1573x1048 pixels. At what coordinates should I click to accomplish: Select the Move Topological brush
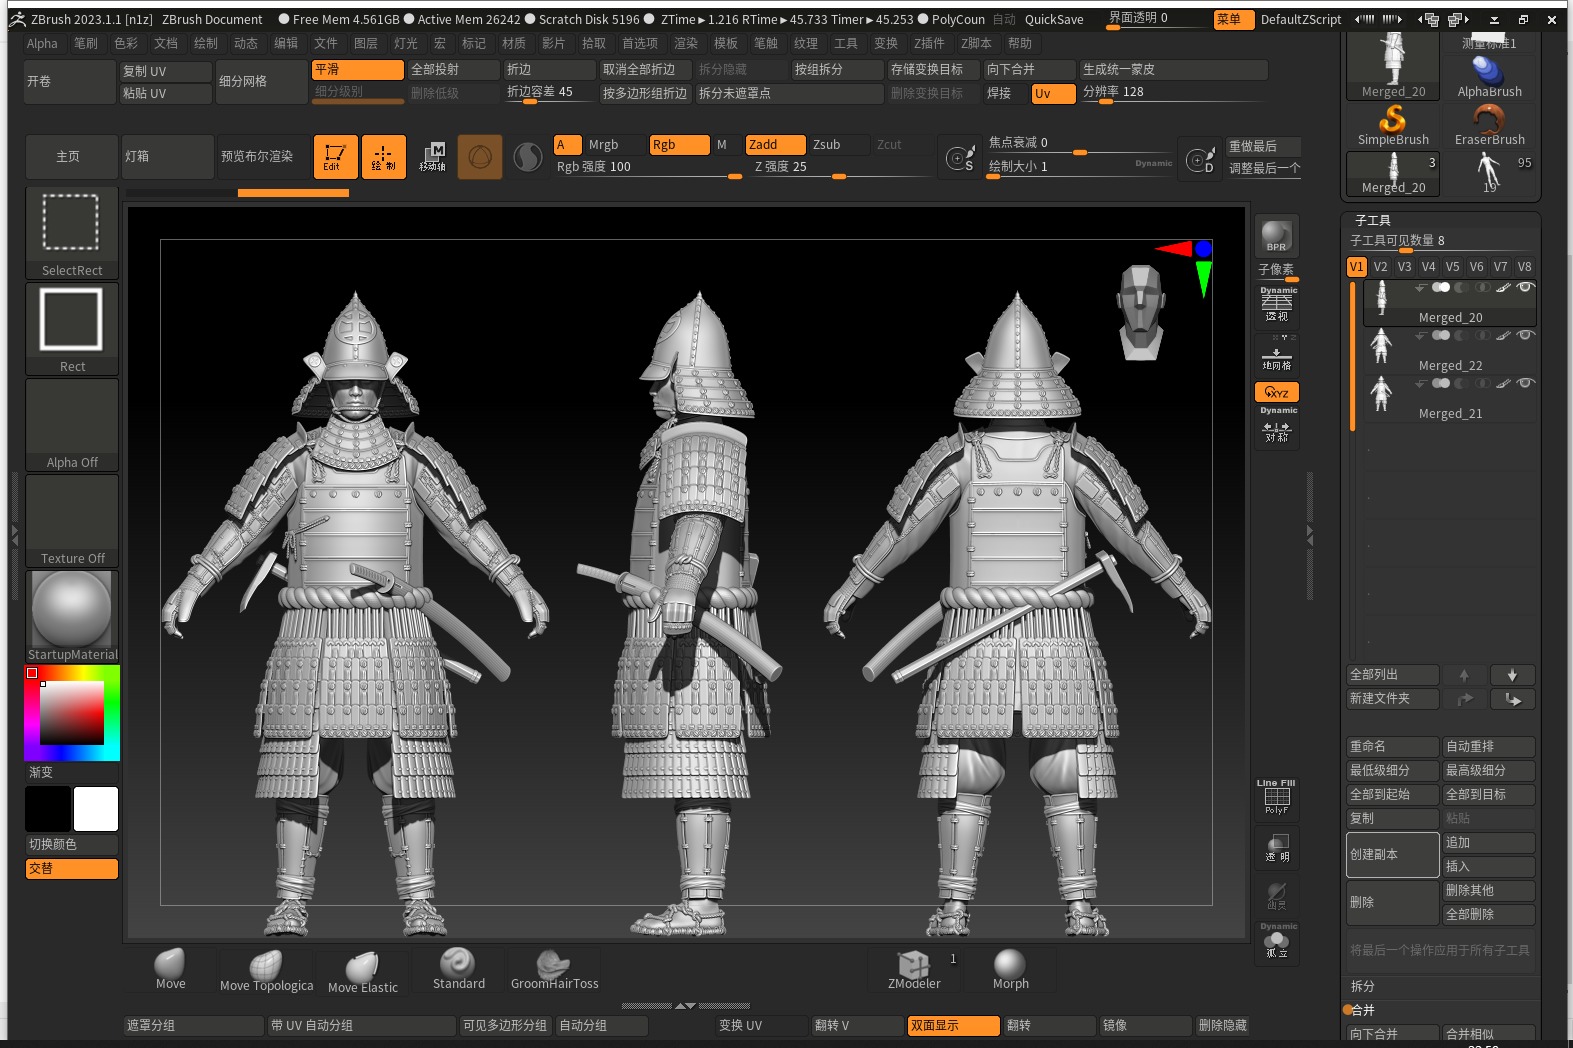266,969
